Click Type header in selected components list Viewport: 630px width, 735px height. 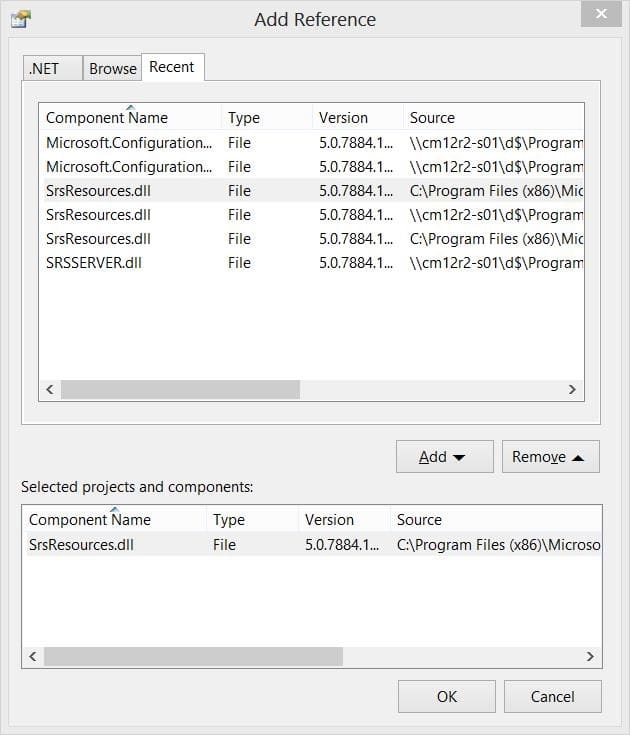click(x=252, y=520)
